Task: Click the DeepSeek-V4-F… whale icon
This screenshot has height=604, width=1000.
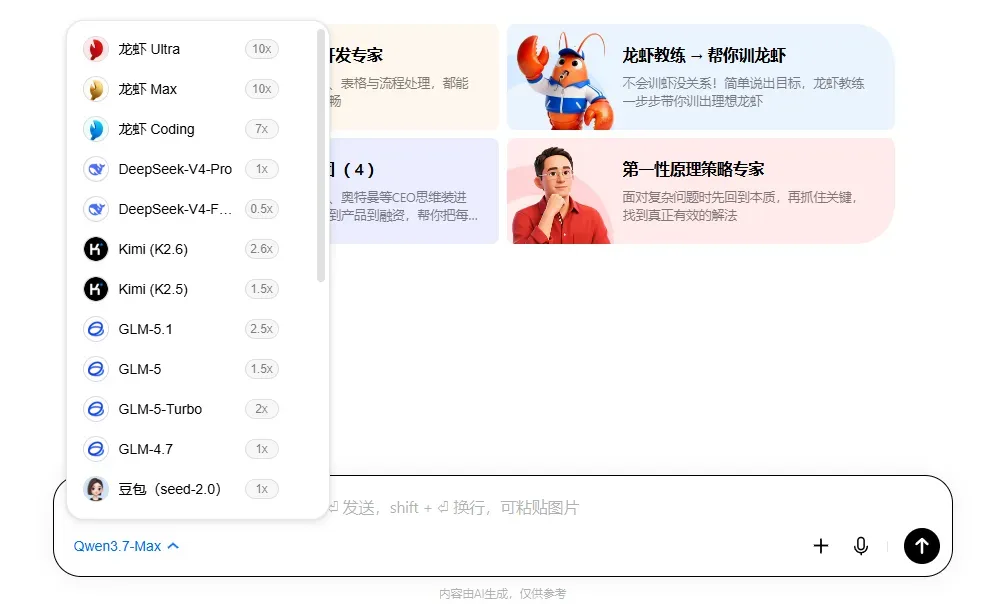Action: point(96,209)
